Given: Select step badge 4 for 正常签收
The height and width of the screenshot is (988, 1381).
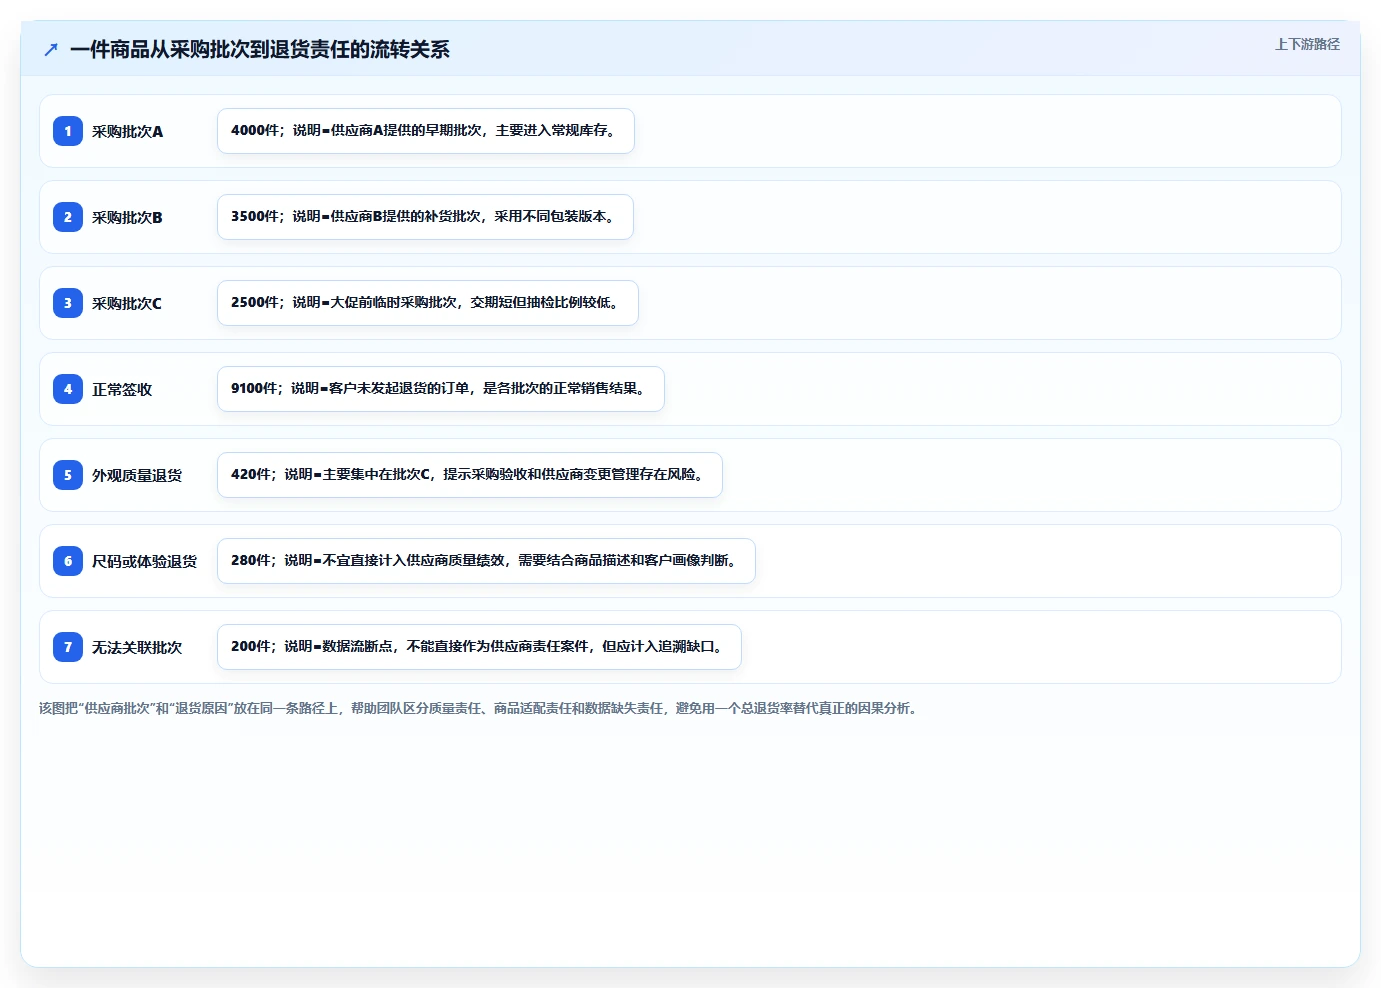Looking at the screenshot, I should (68, 389).
